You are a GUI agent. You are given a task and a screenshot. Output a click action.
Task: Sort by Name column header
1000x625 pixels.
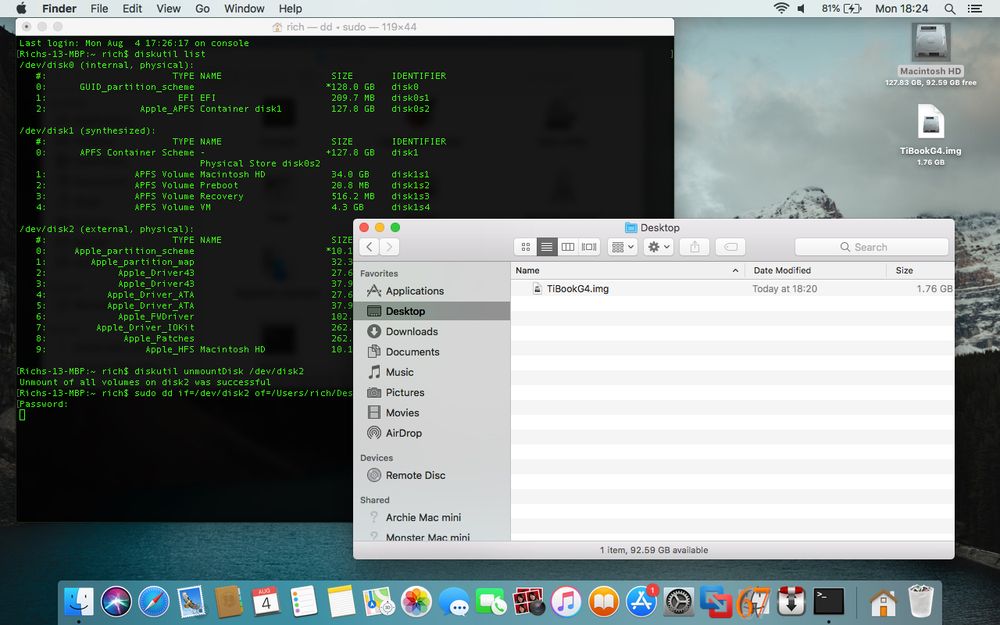(x=628, y=270)
